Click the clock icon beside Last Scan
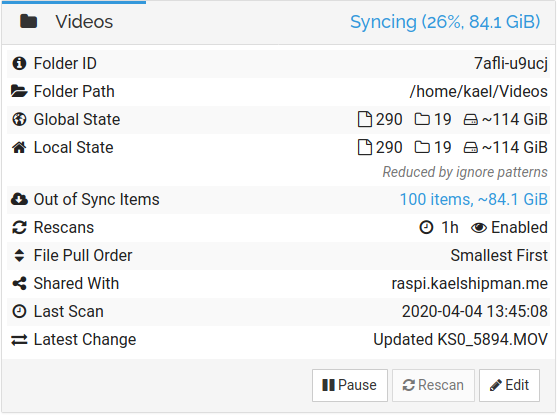The image size is (560, 415). (x=19, y=311)
